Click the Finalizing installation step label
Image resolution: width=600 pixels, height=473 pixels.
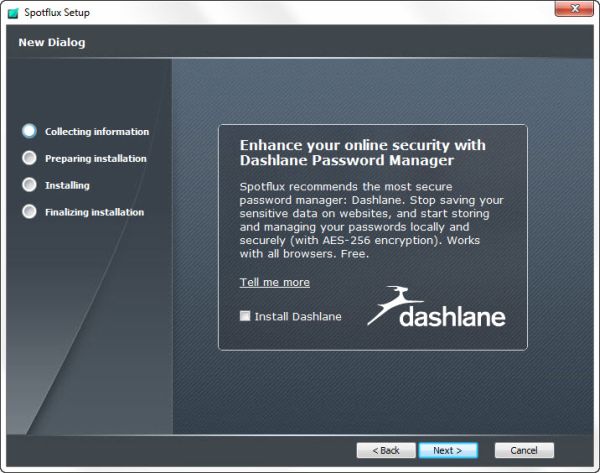click(94, 212)
